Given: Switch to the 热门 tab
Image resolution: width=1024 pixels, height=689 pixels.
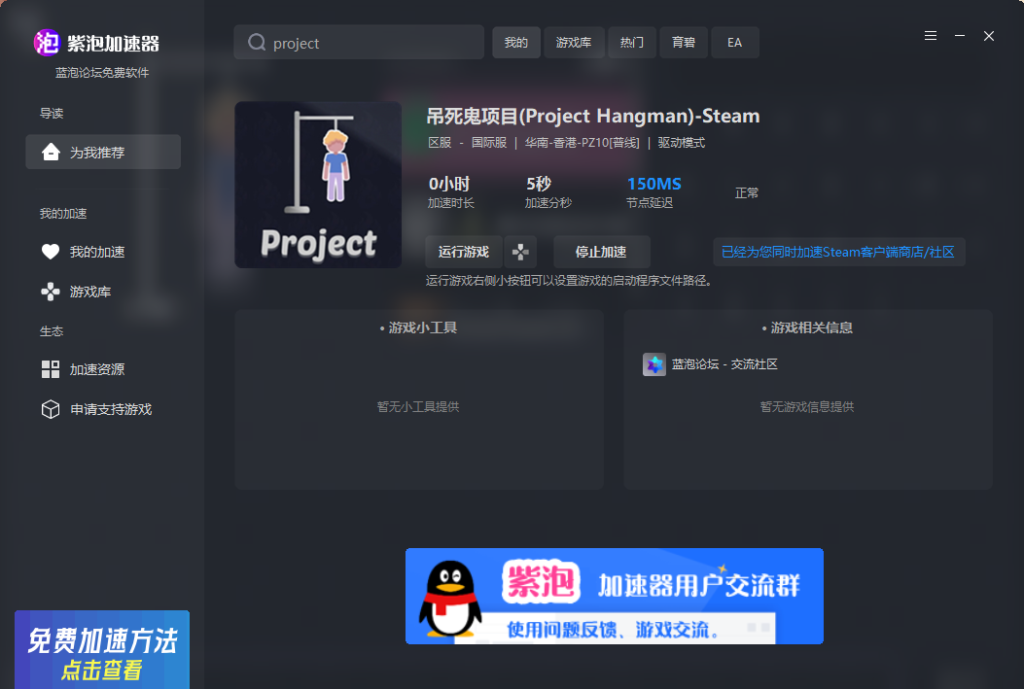Looking at the screenshot, I should [632, 42].
